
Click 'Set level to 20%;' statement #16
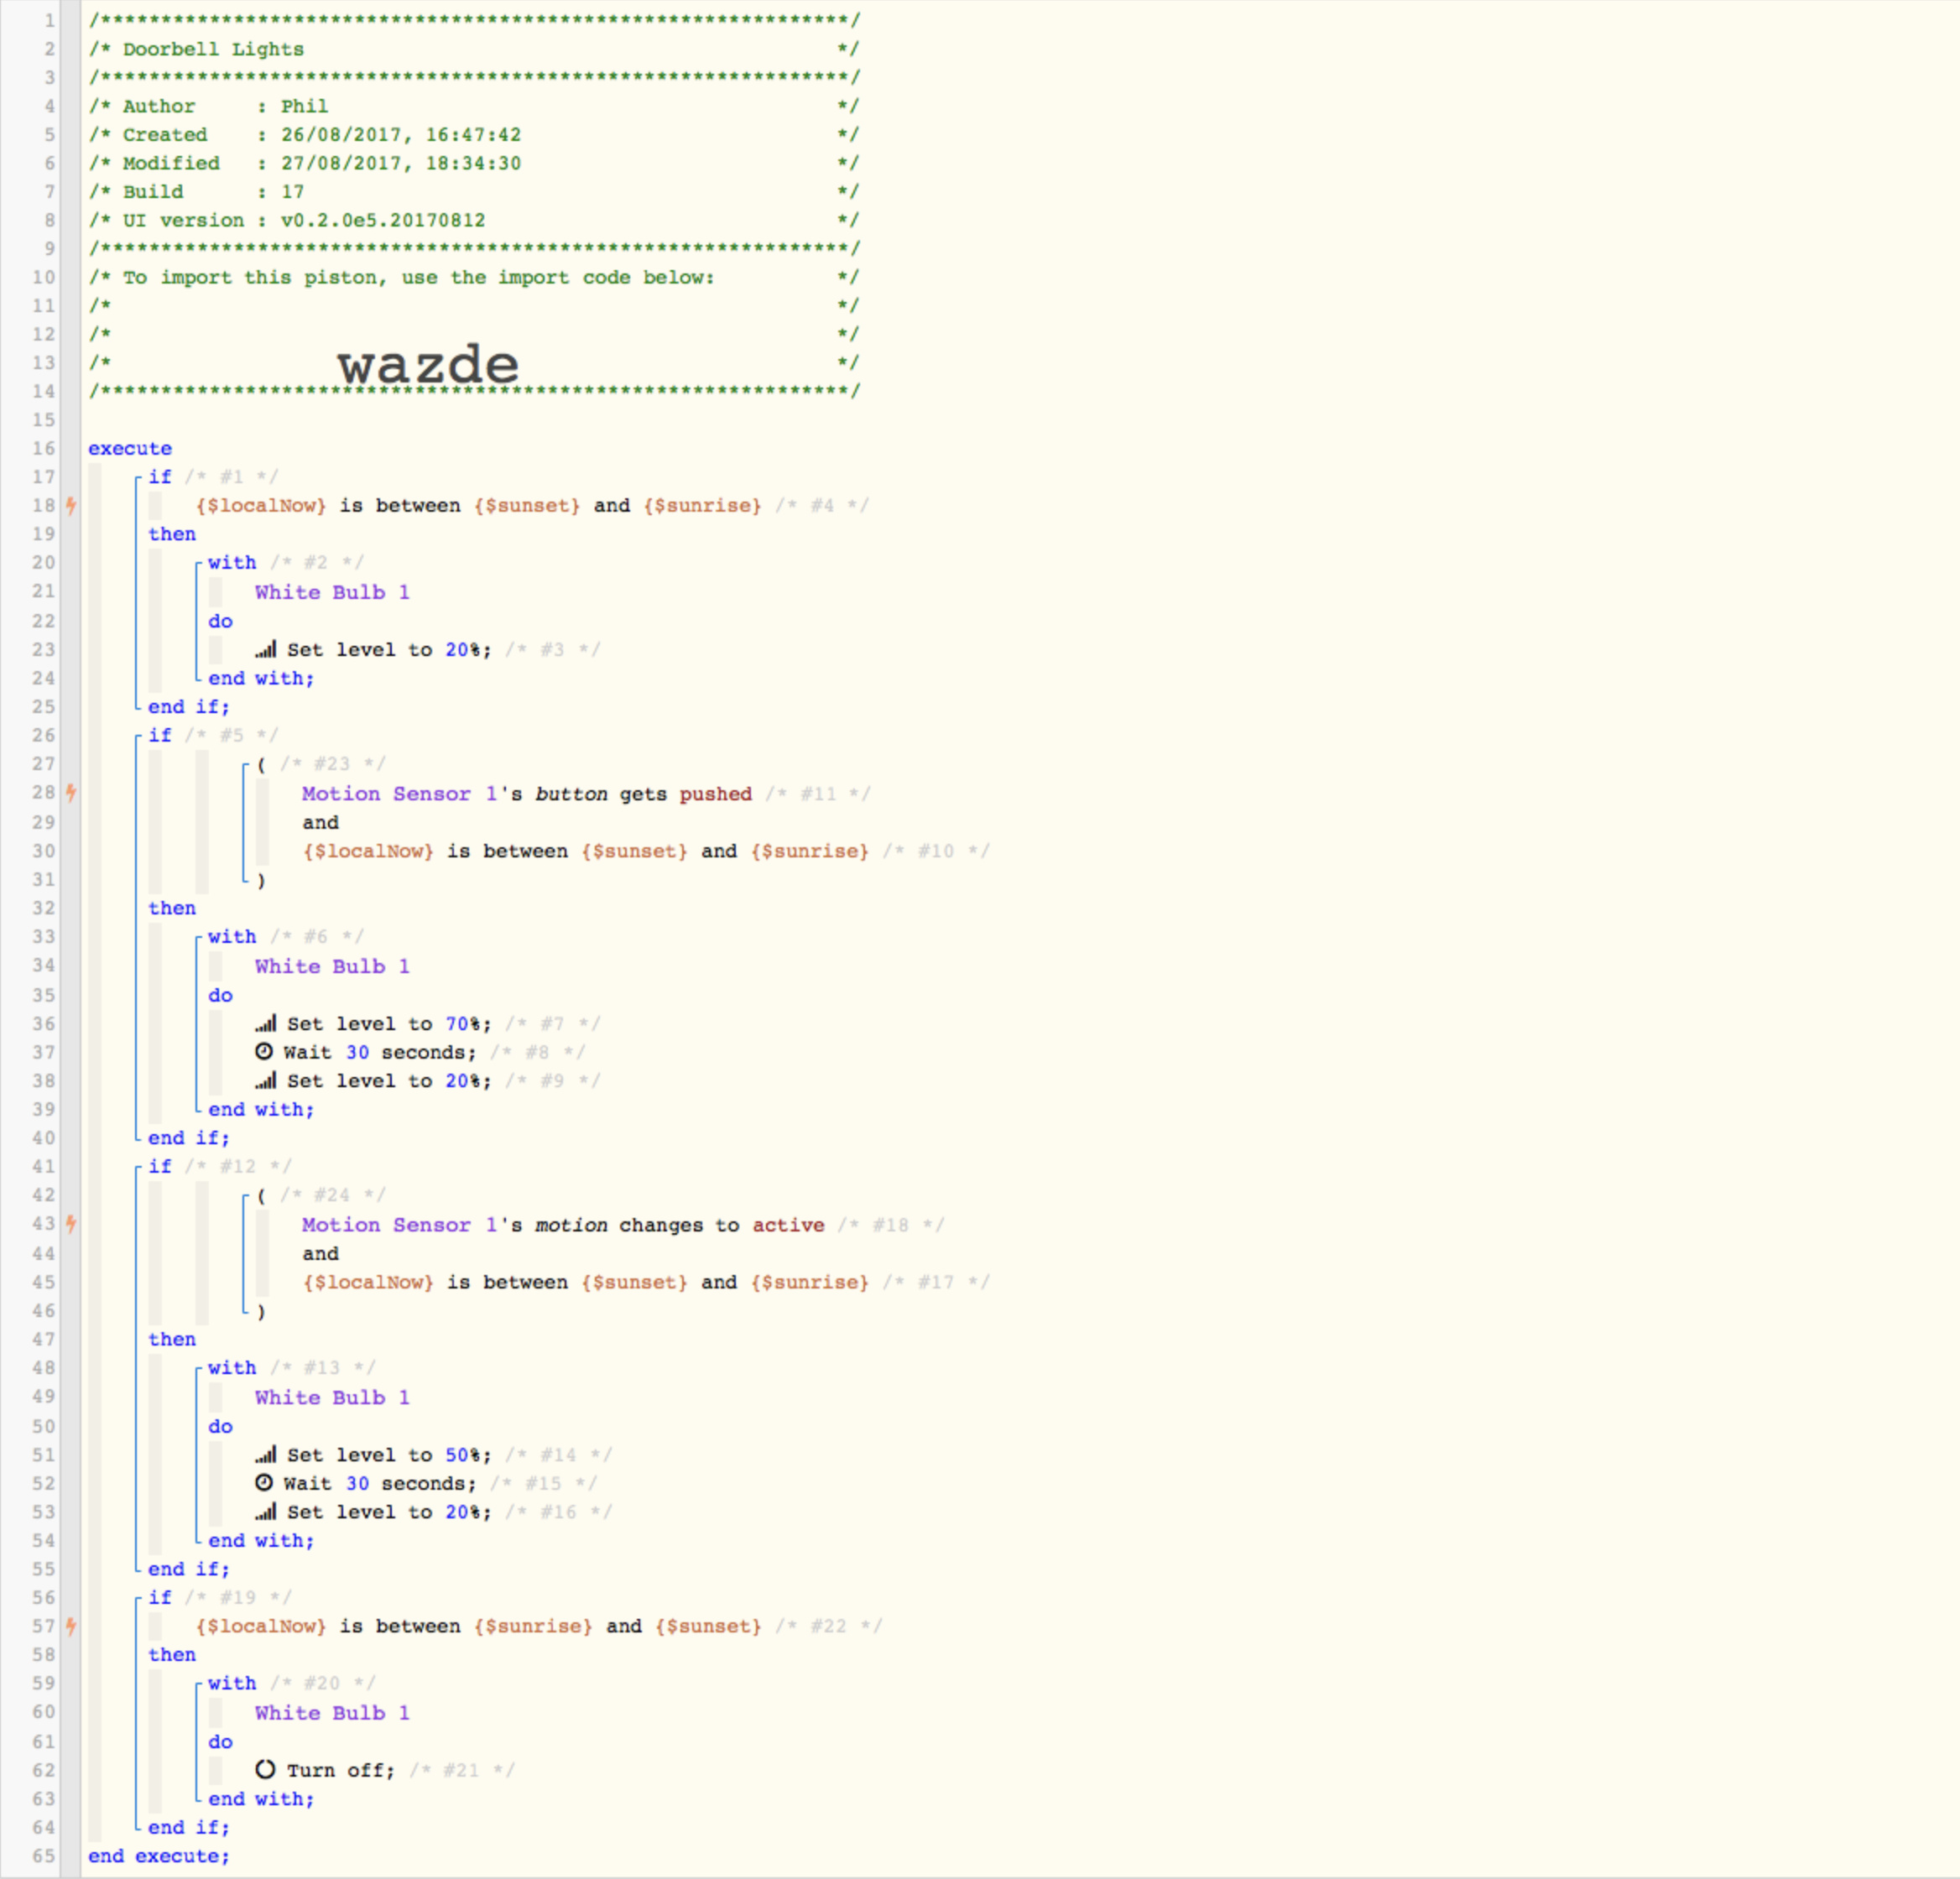point(389,1512)
